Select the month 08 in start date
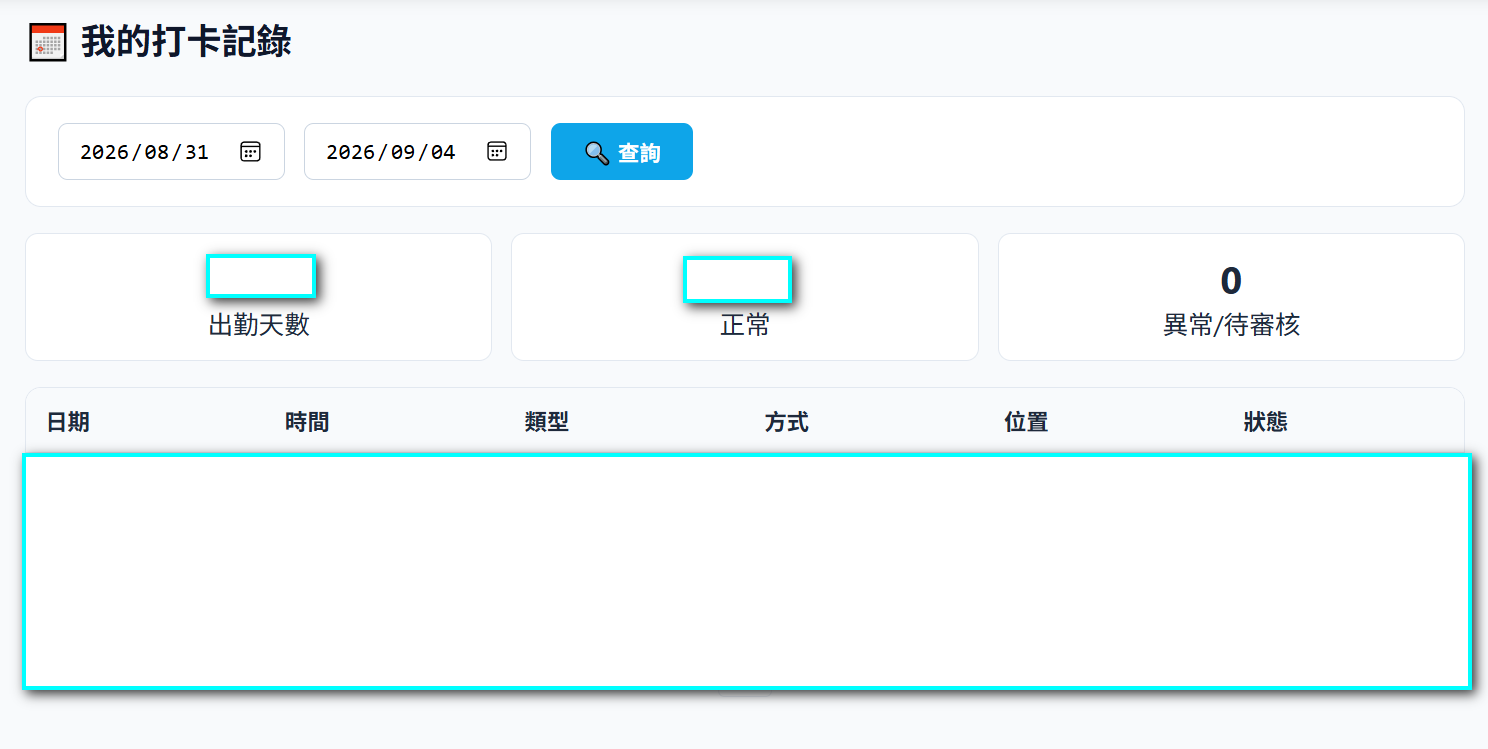 157,152
